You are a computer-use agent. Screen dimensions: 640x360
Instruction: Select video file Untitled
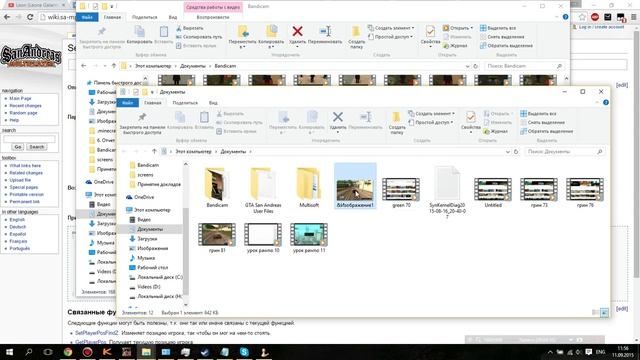tap(493, 192)
